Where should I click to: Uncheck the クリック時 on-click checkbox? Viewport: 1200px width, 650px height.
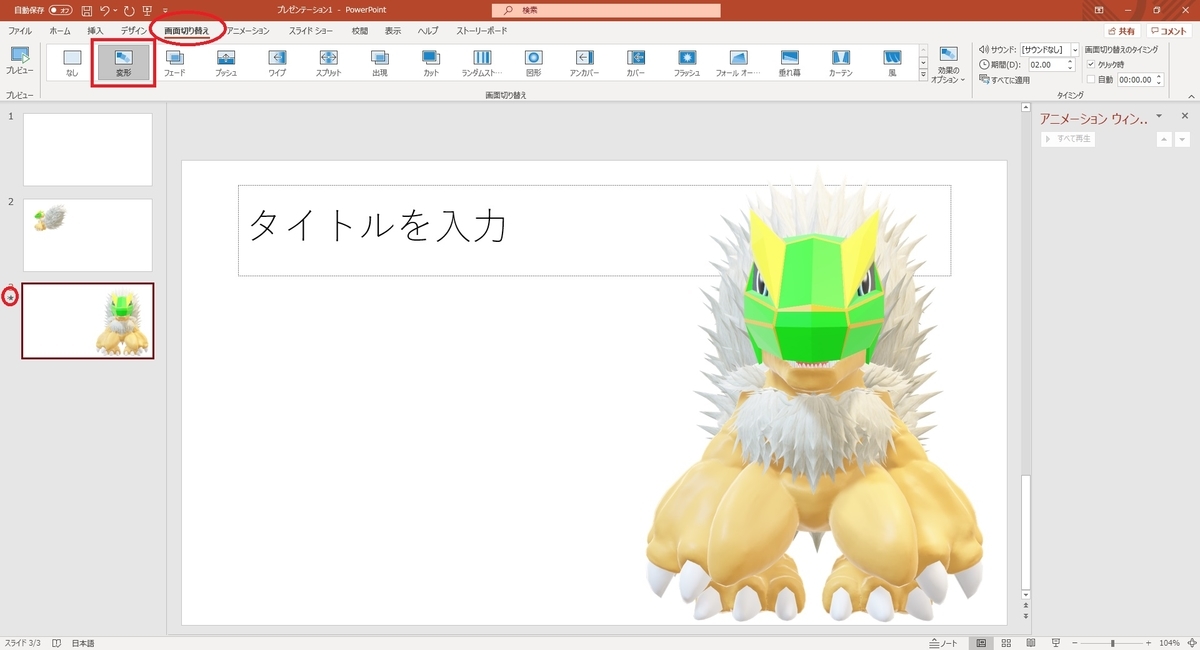tap(1092, 64)
